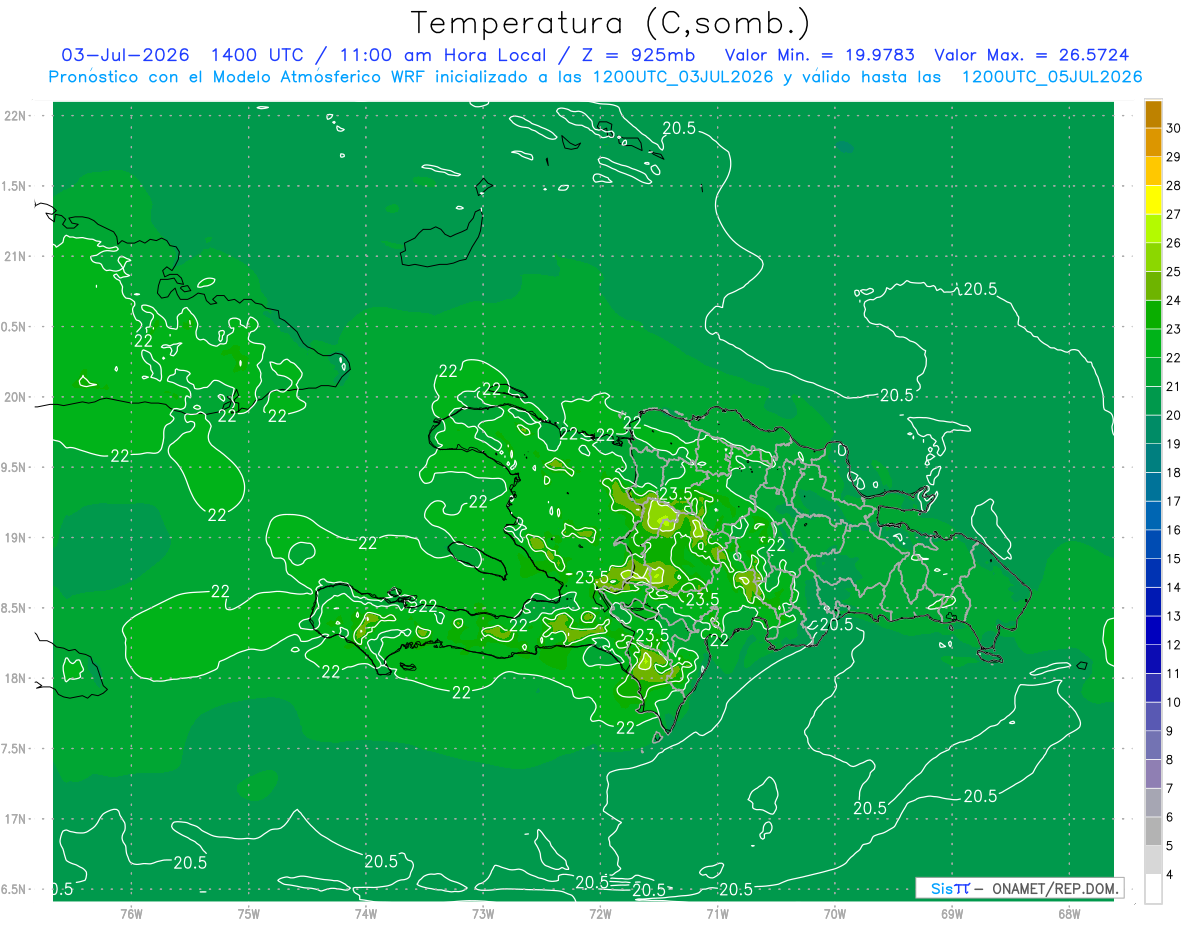Viewport: 1200px width, 927px height.
Task: Click the legend label '24'
Action: pos(1174,300)
